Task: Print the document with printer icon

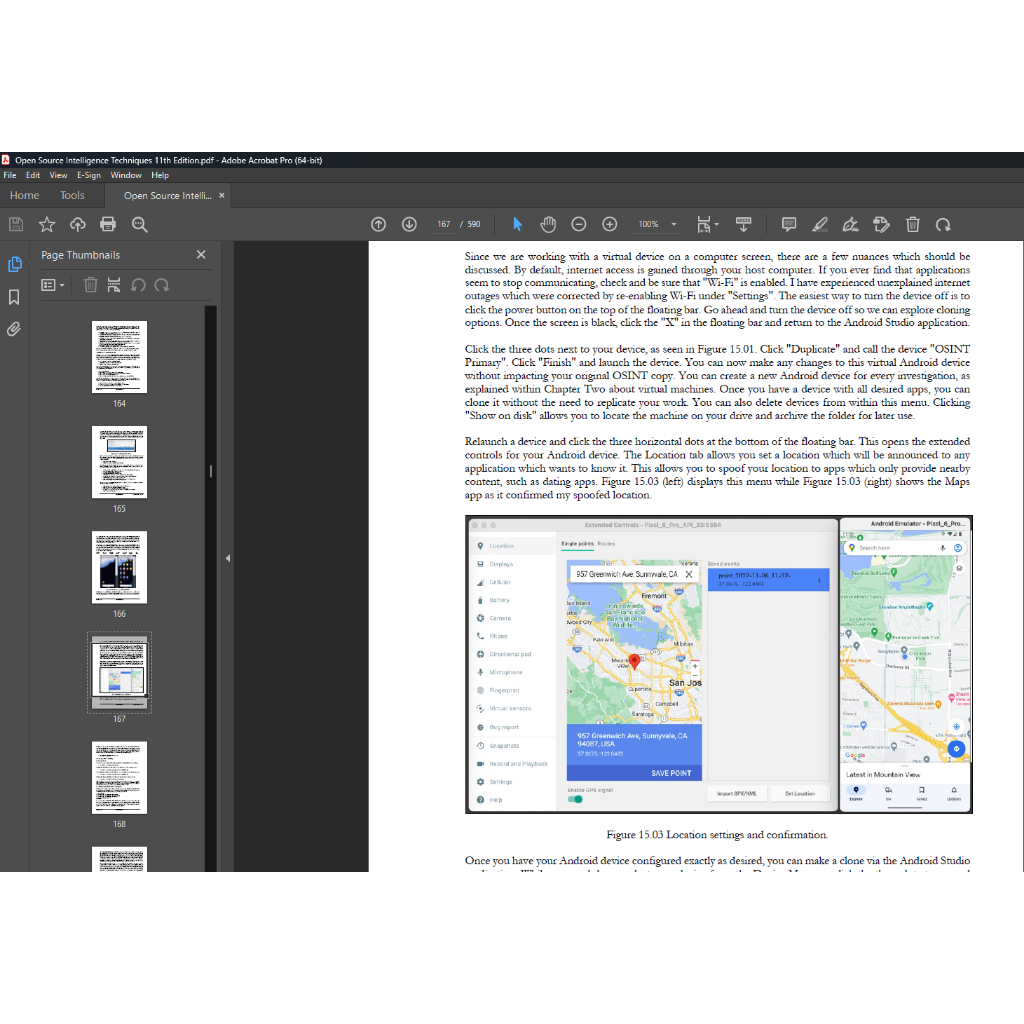Action: pos(108,224)
